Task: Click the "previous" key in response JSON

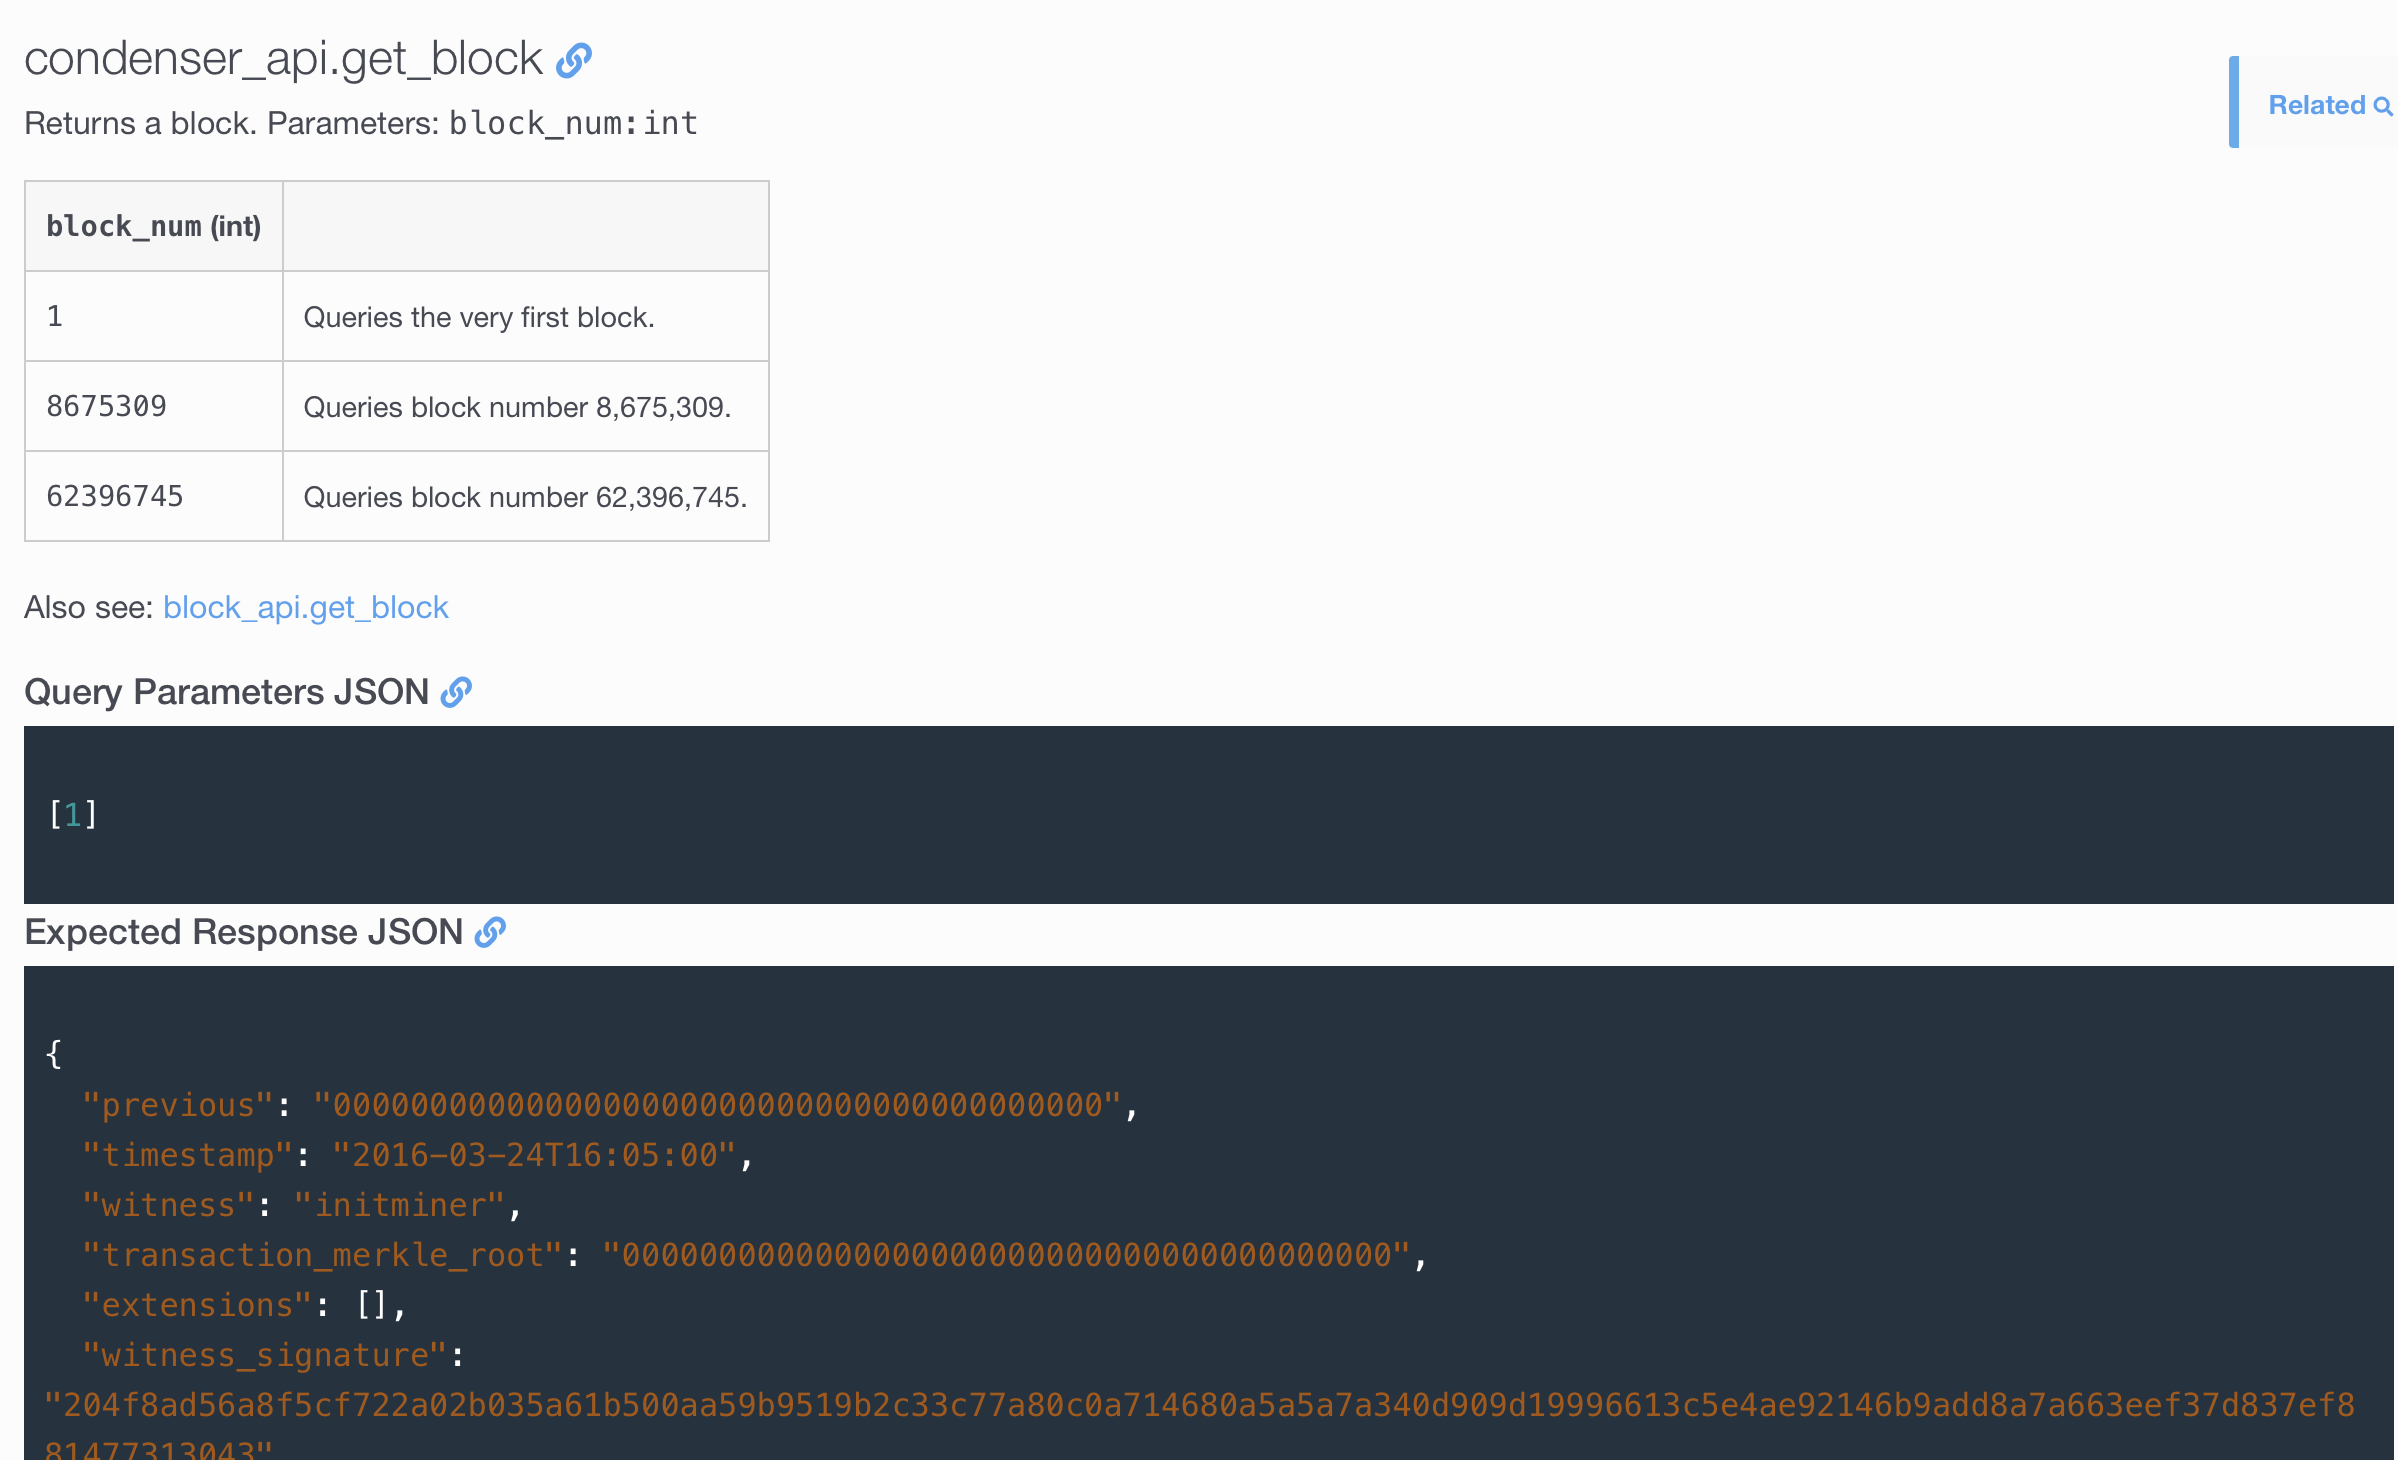Action: tap(178, 1105)
